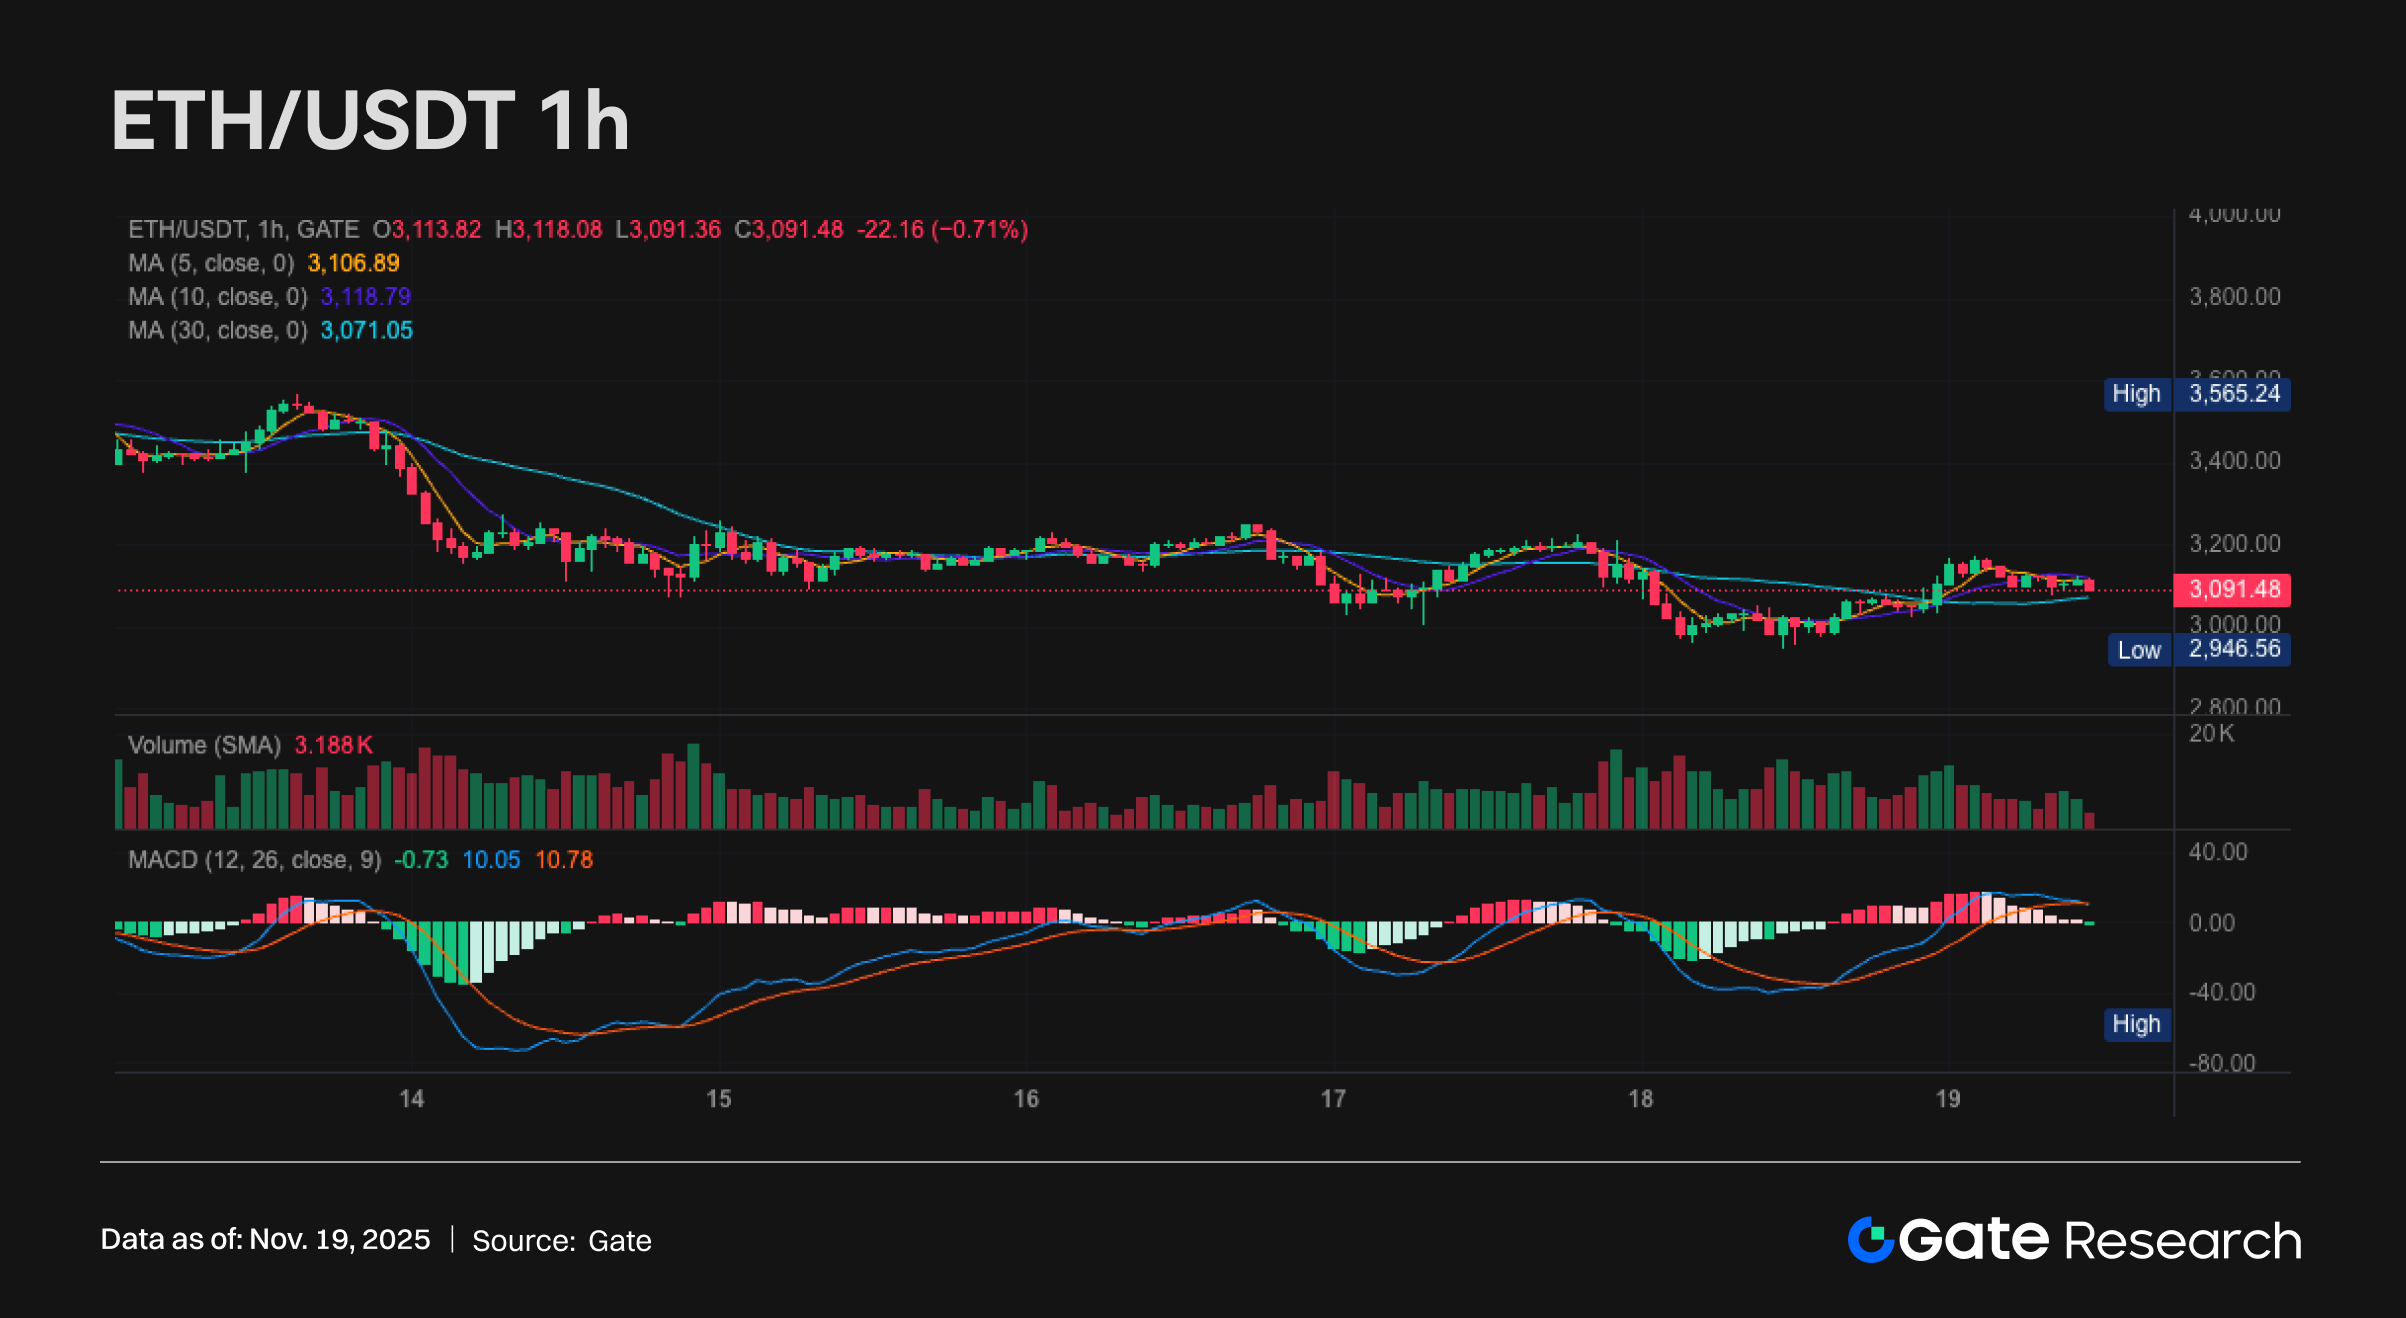
Task: Select the MA (5, close, 0) indicator label
Action: tap(211, 263)
